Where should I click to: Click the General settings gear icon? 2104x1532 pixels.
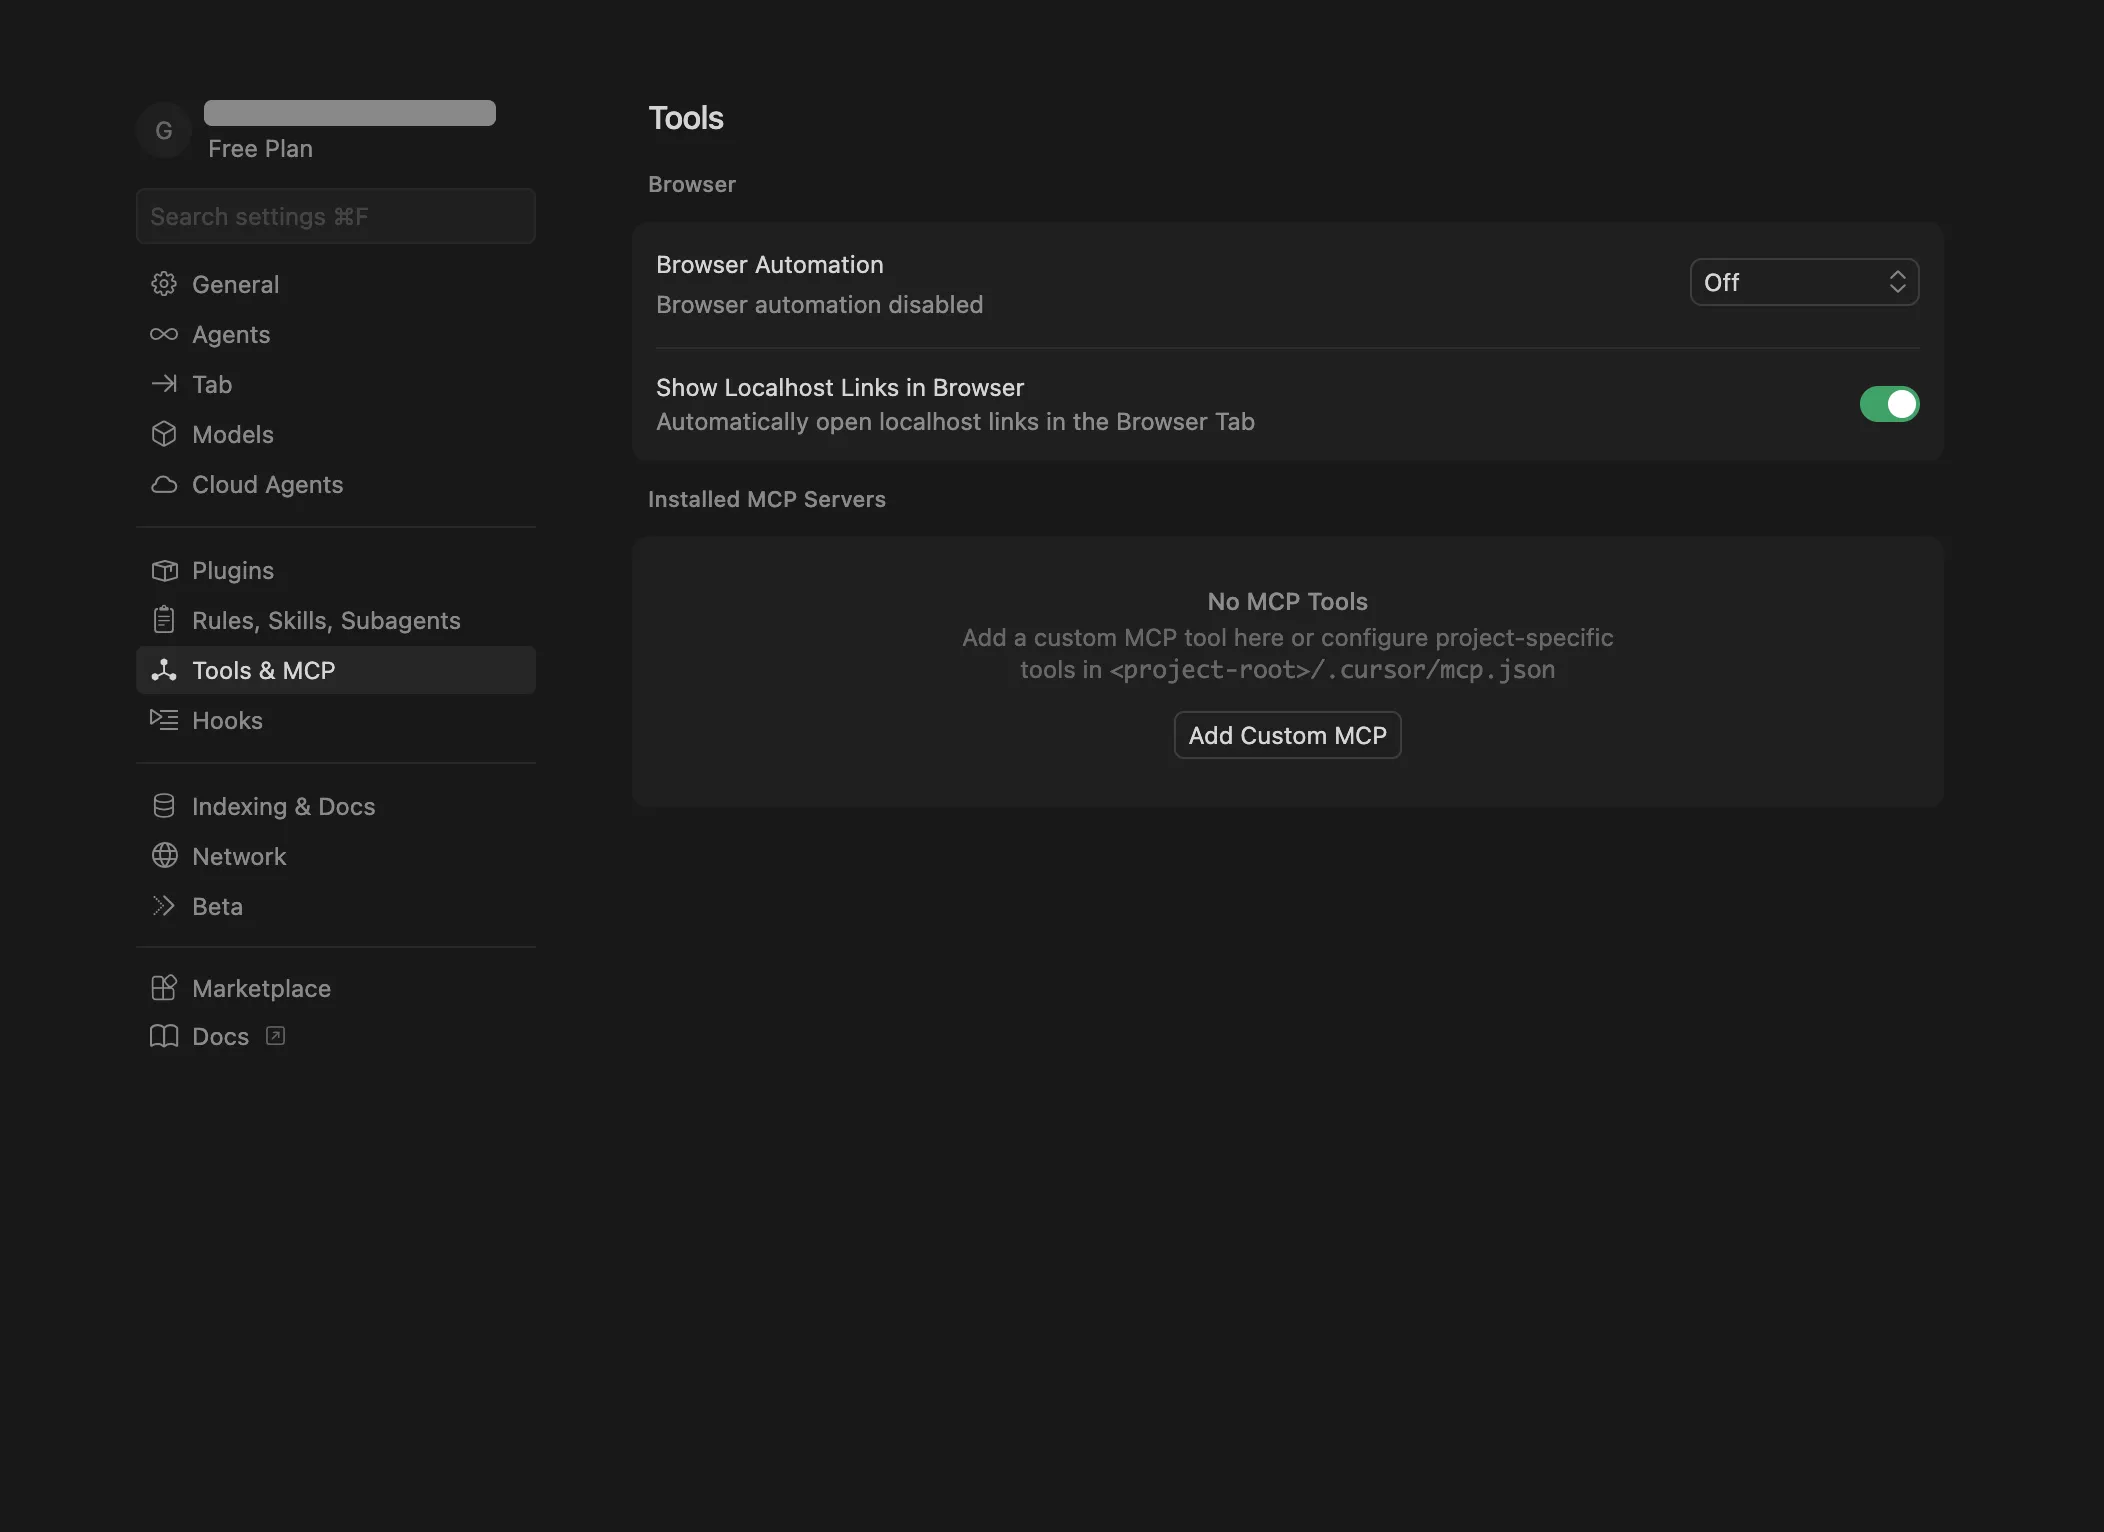pos(164,284)
